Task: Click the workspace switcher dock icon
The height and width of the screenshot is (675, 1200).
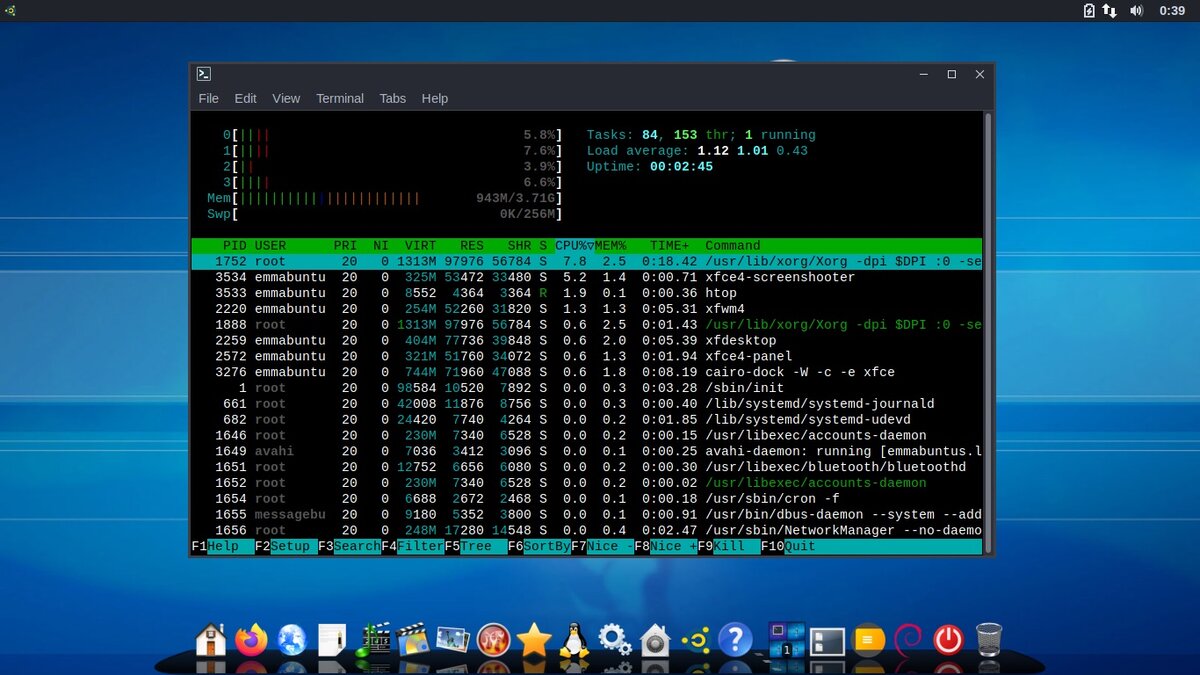Action: click(786, 639)
